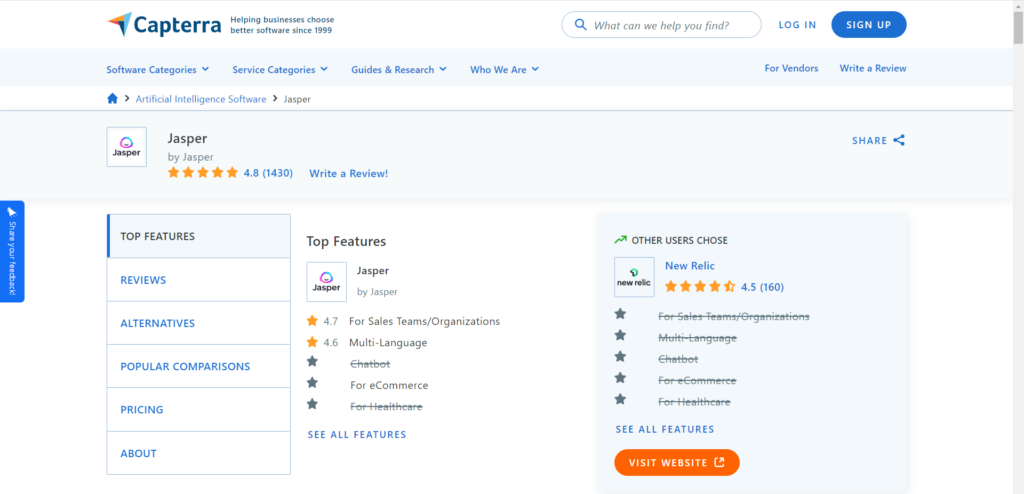The image size is (1024, 494).
Task: Click gray star beside Jasper's For Healthcare
Action: pos(312,404)
